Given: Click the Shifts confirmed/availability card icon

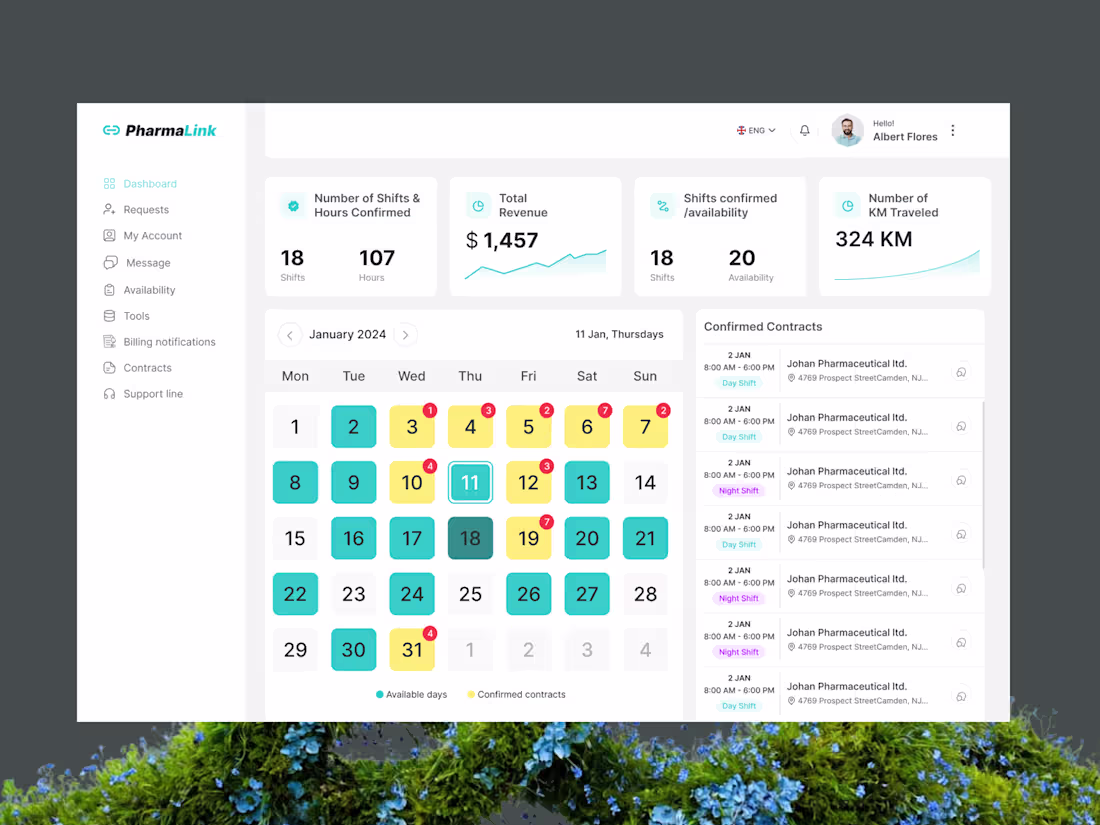Looking at the screenshot, I should click(663, 206).
